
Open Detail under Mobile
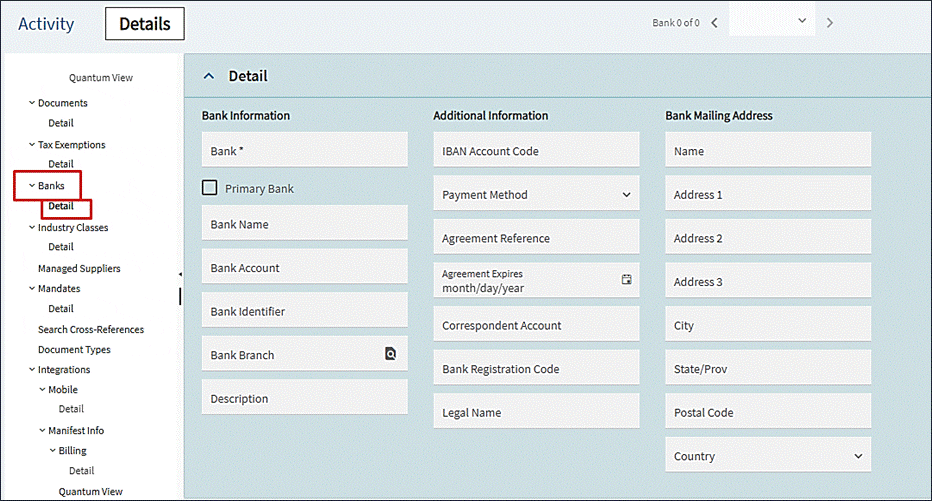(71, 409)
